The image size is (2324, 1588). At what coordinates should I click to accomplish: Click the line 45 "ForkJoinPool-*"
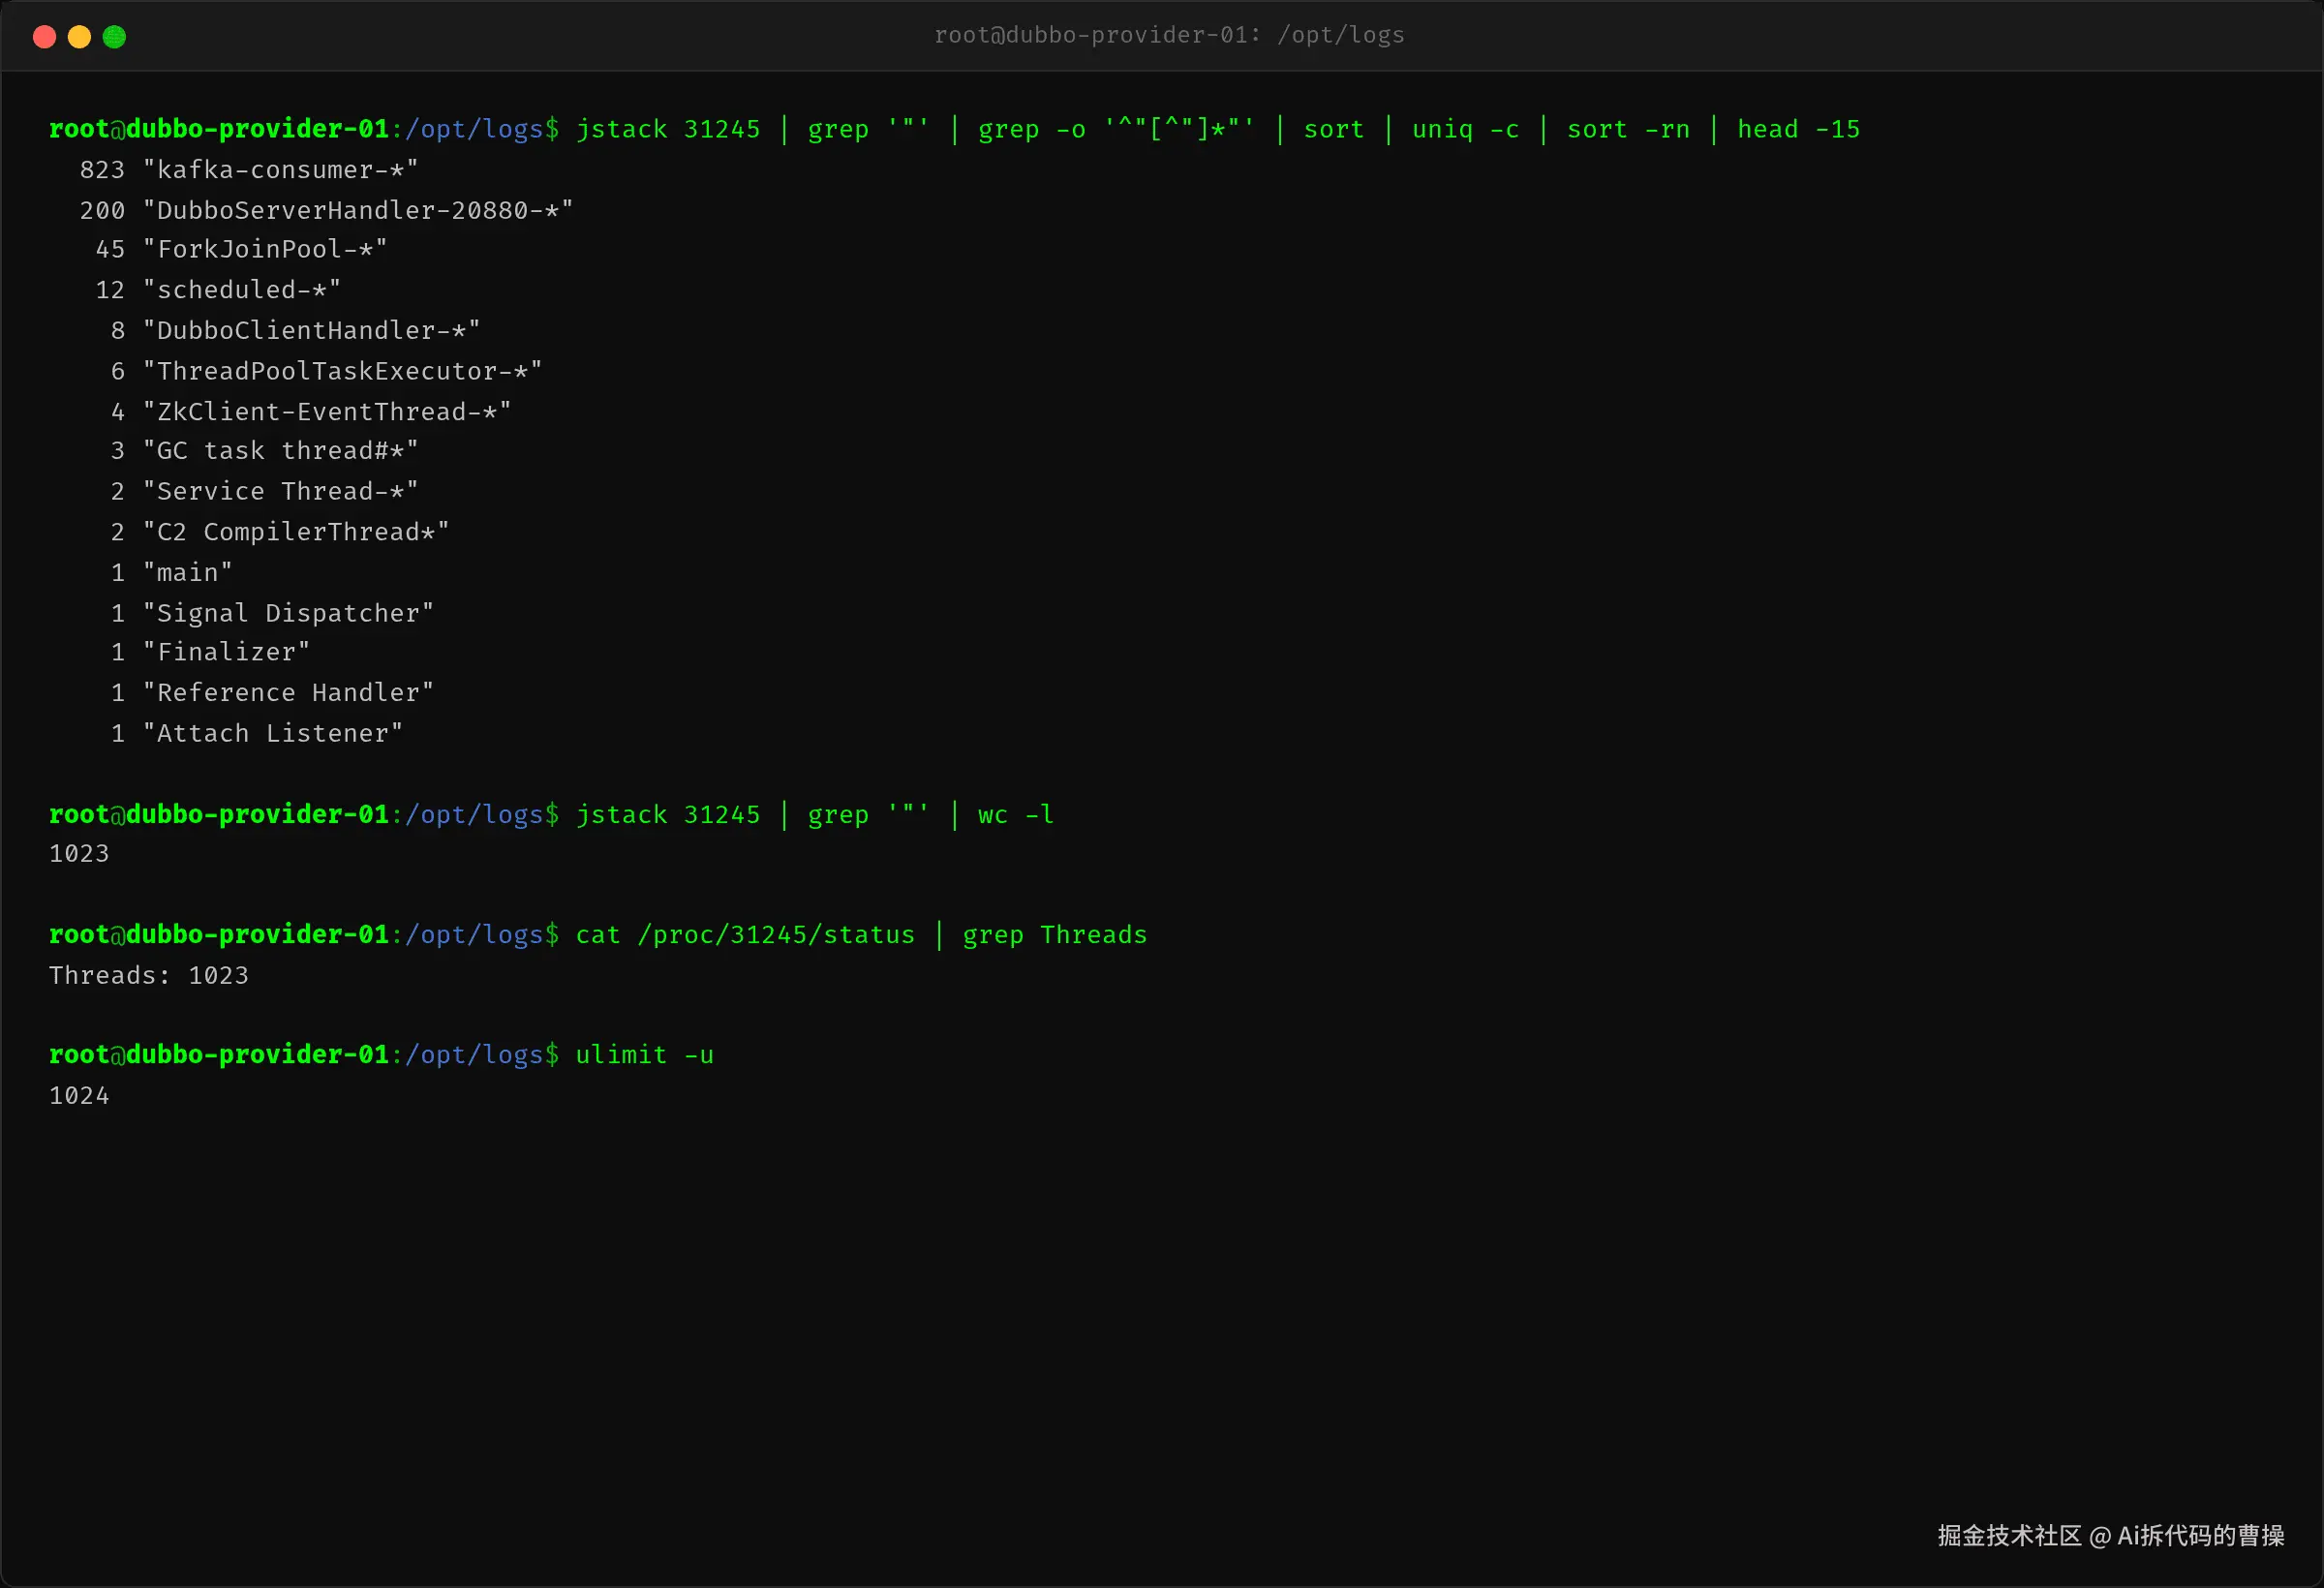(242, 249)
